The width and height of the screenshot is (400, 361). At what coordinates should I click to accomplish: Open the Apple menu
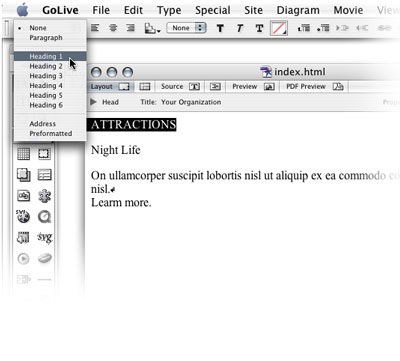(x=23, y=10)
